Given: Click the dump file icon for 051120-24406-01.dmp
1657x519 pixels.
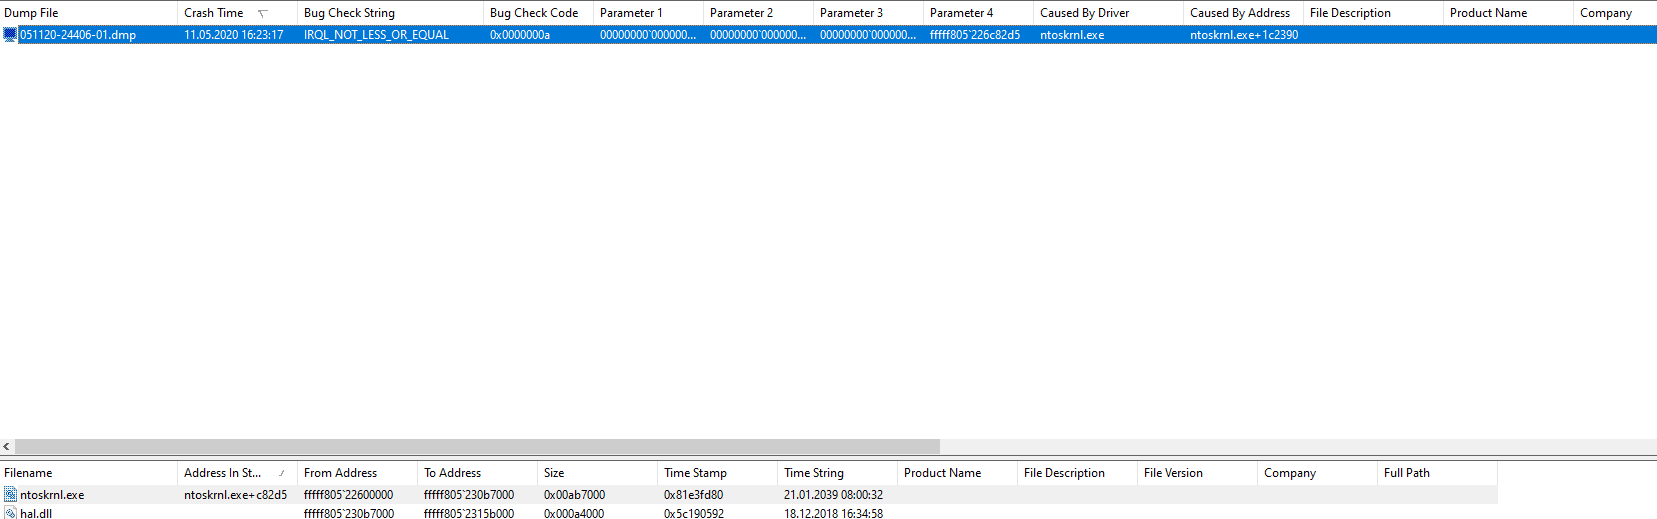Looking at the screenshot, I should (x=11, y=35).
